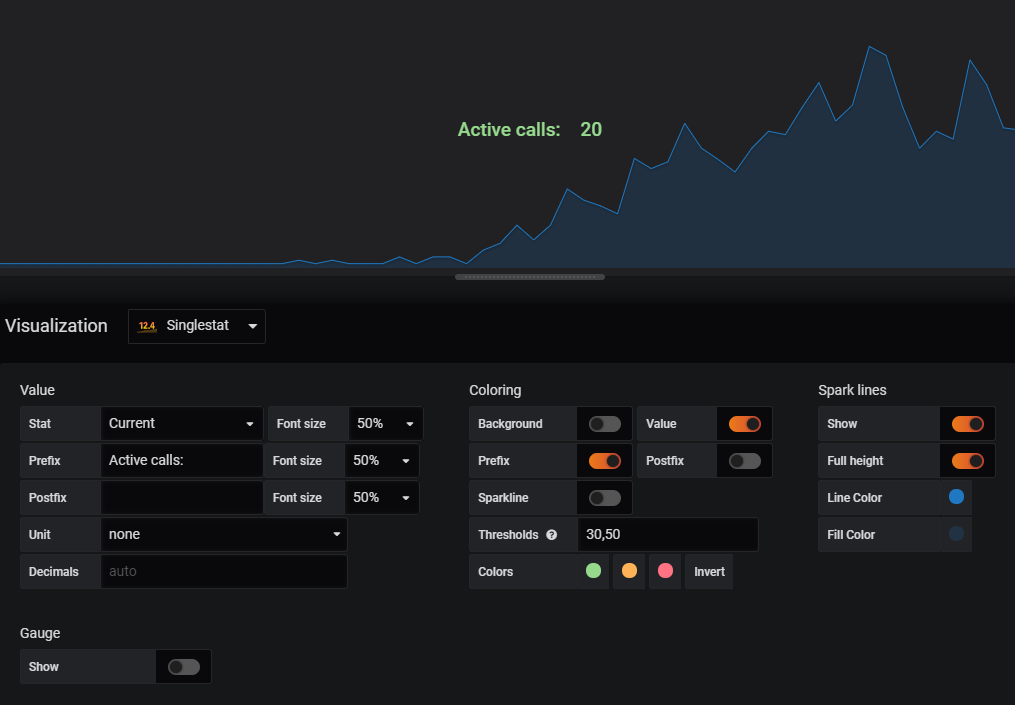Enable the Gauge Show toggle
Viewport: 1015px width, 705px height.
coord(184,666)
